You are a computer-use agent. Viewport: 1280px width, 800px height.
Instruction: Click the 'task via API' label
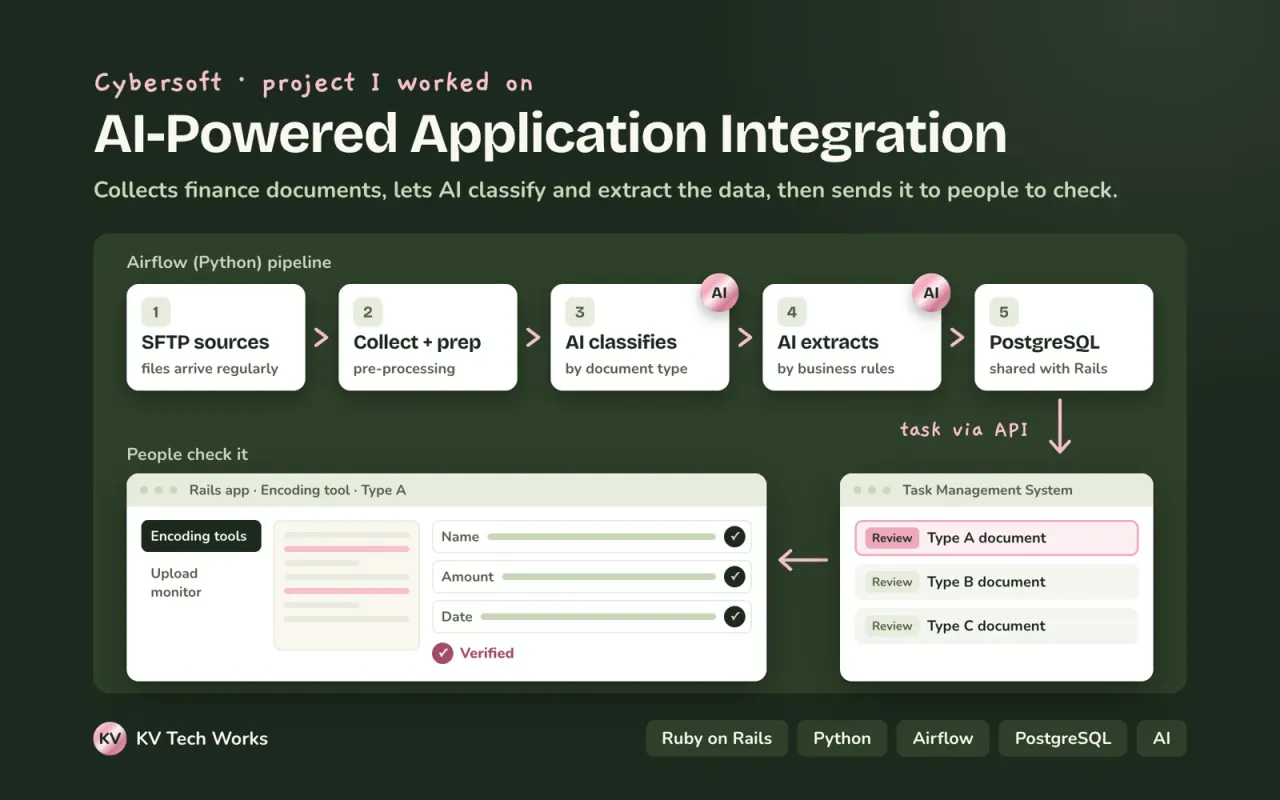tap(964, 429)
